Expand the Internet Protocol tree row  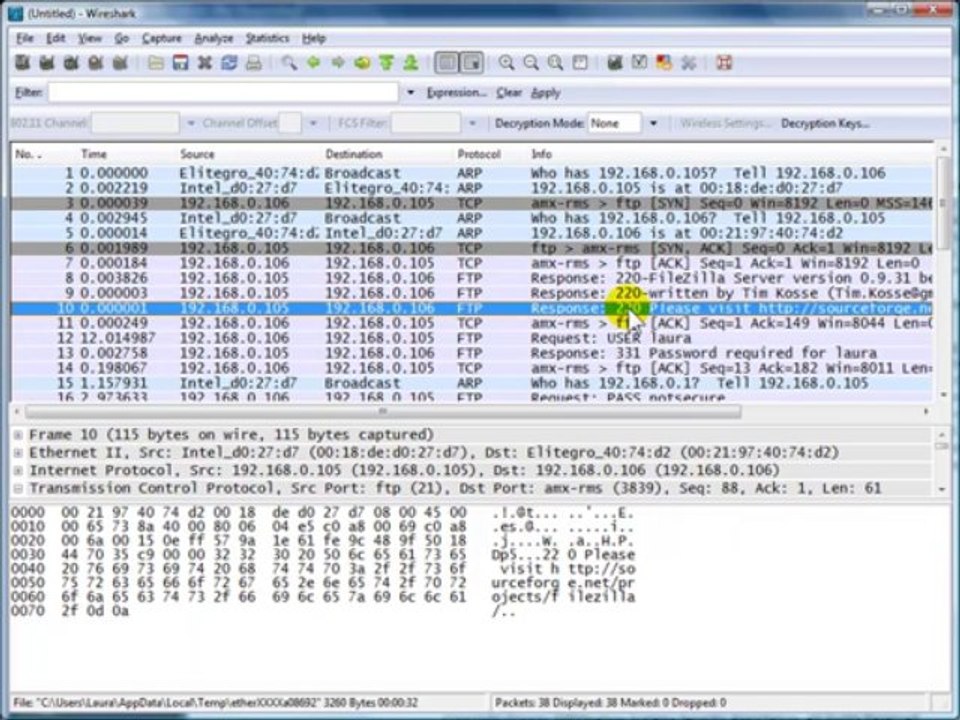click(18, 471)
